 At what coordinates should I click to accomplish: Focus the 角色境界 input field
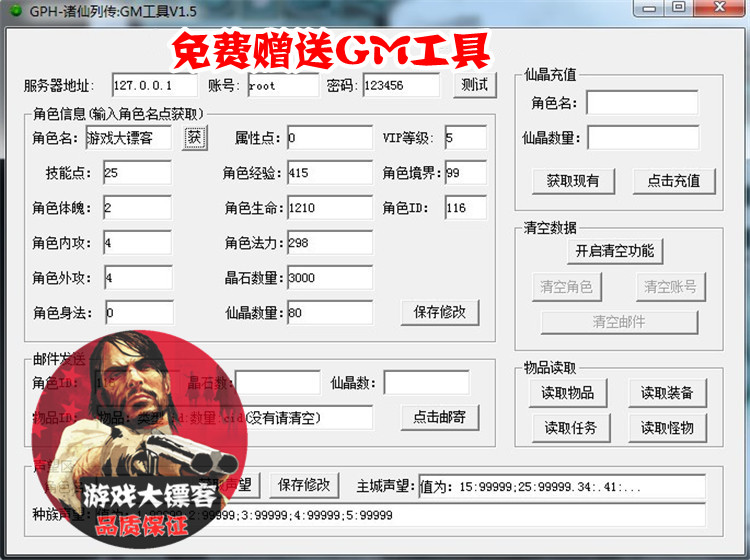465,173
